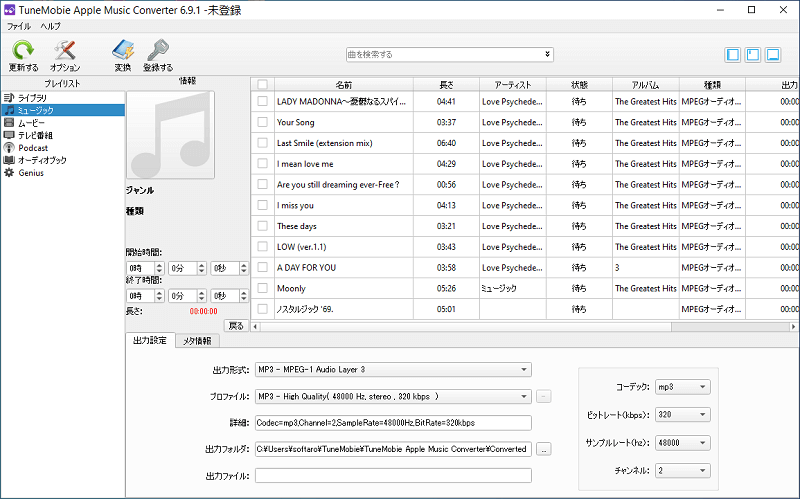
Task: Sort by the アルバム column header
Action: pyautogui.click(x=645, y=85)
